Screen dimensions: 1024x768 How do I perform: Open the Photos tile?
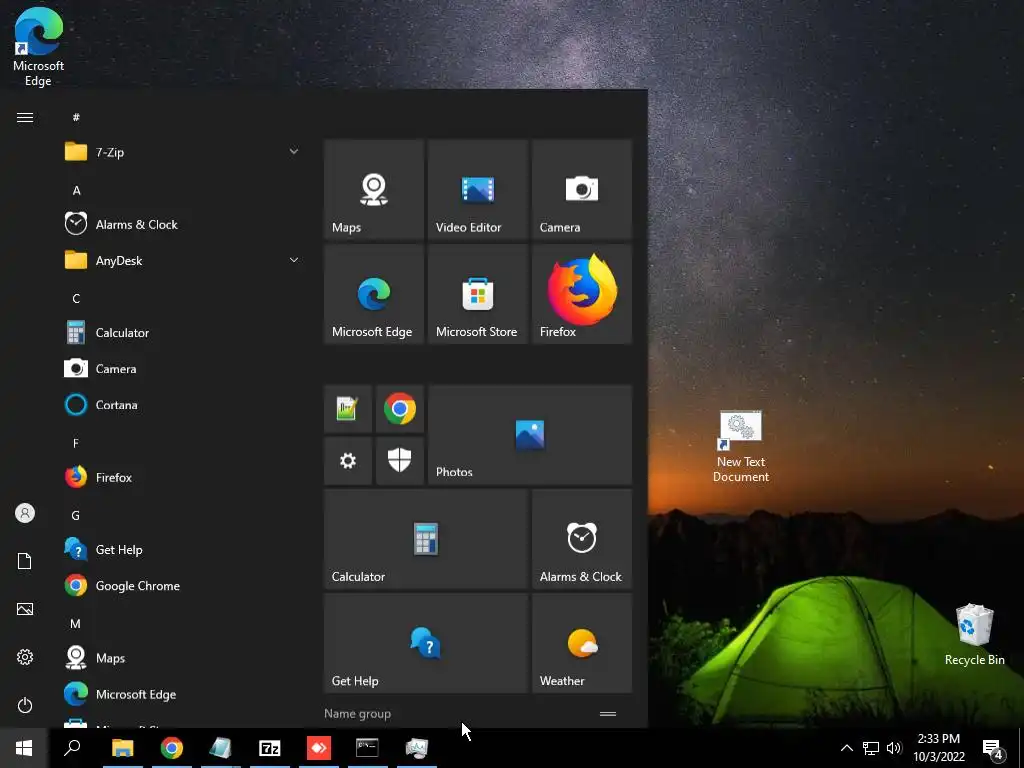[530, 435]
